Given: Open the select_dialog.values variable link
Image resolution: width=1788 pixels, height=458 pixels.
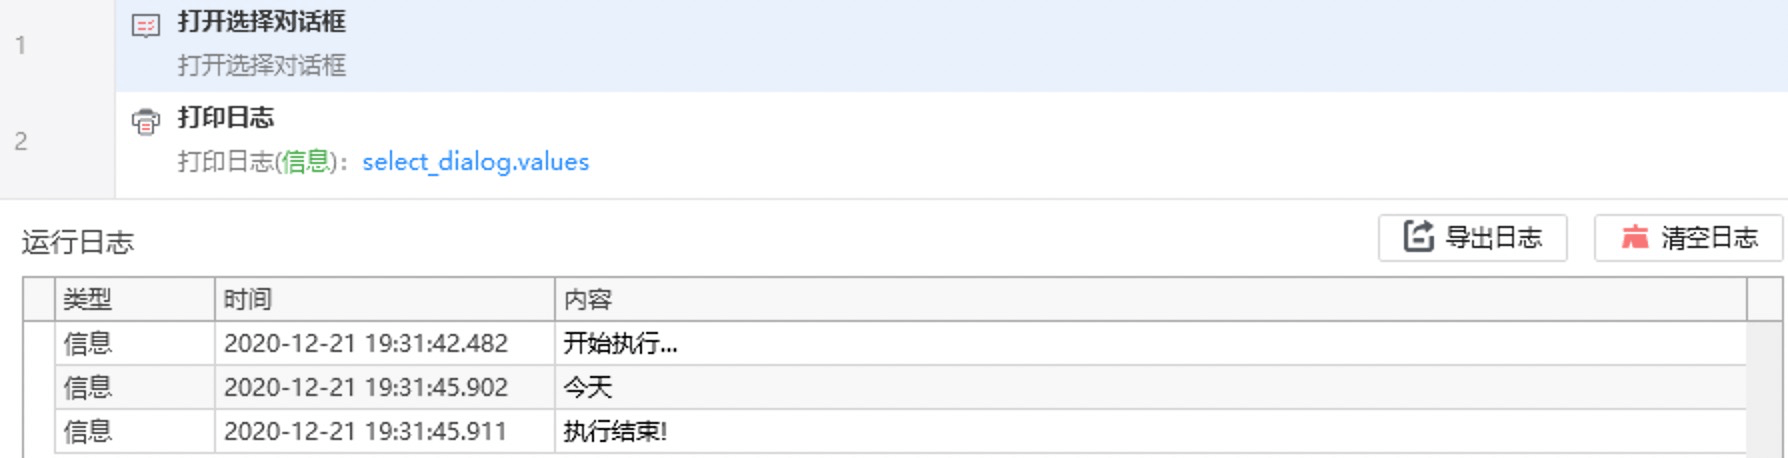Looking at the screenshot, I should [x=475, y=162].
